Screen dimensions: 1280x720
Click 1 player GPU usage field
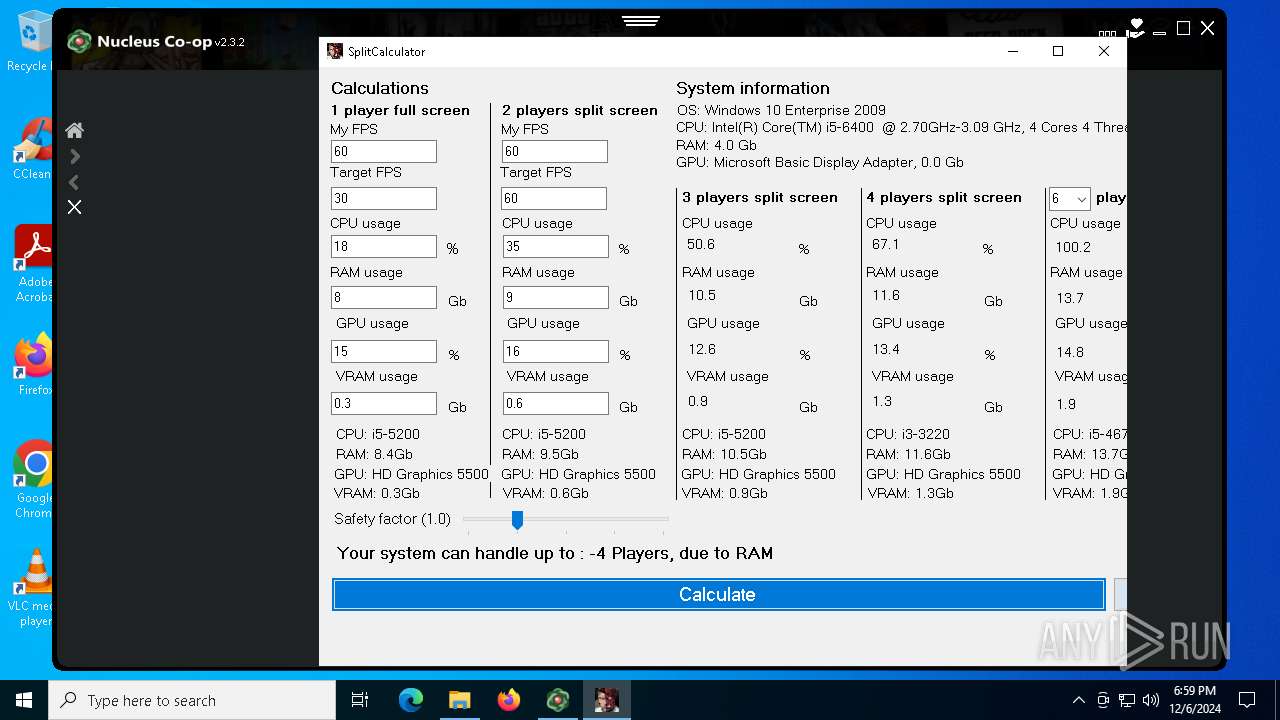[x=384, y=351]
